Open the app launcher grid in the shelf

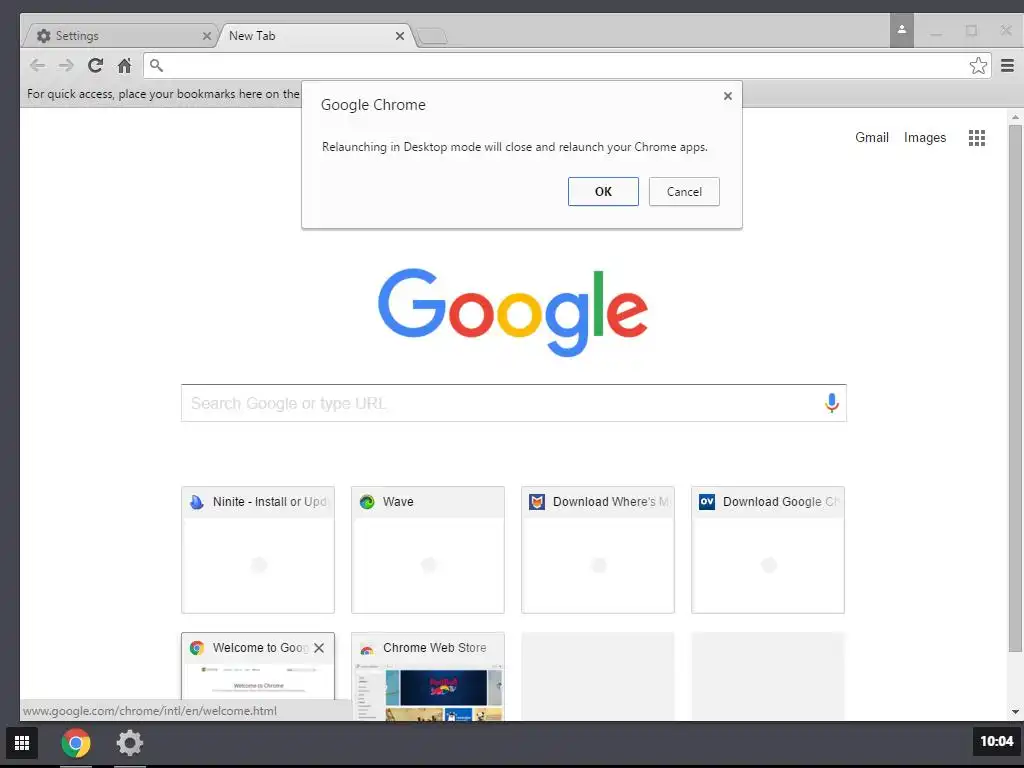click(x=22, y=743)
